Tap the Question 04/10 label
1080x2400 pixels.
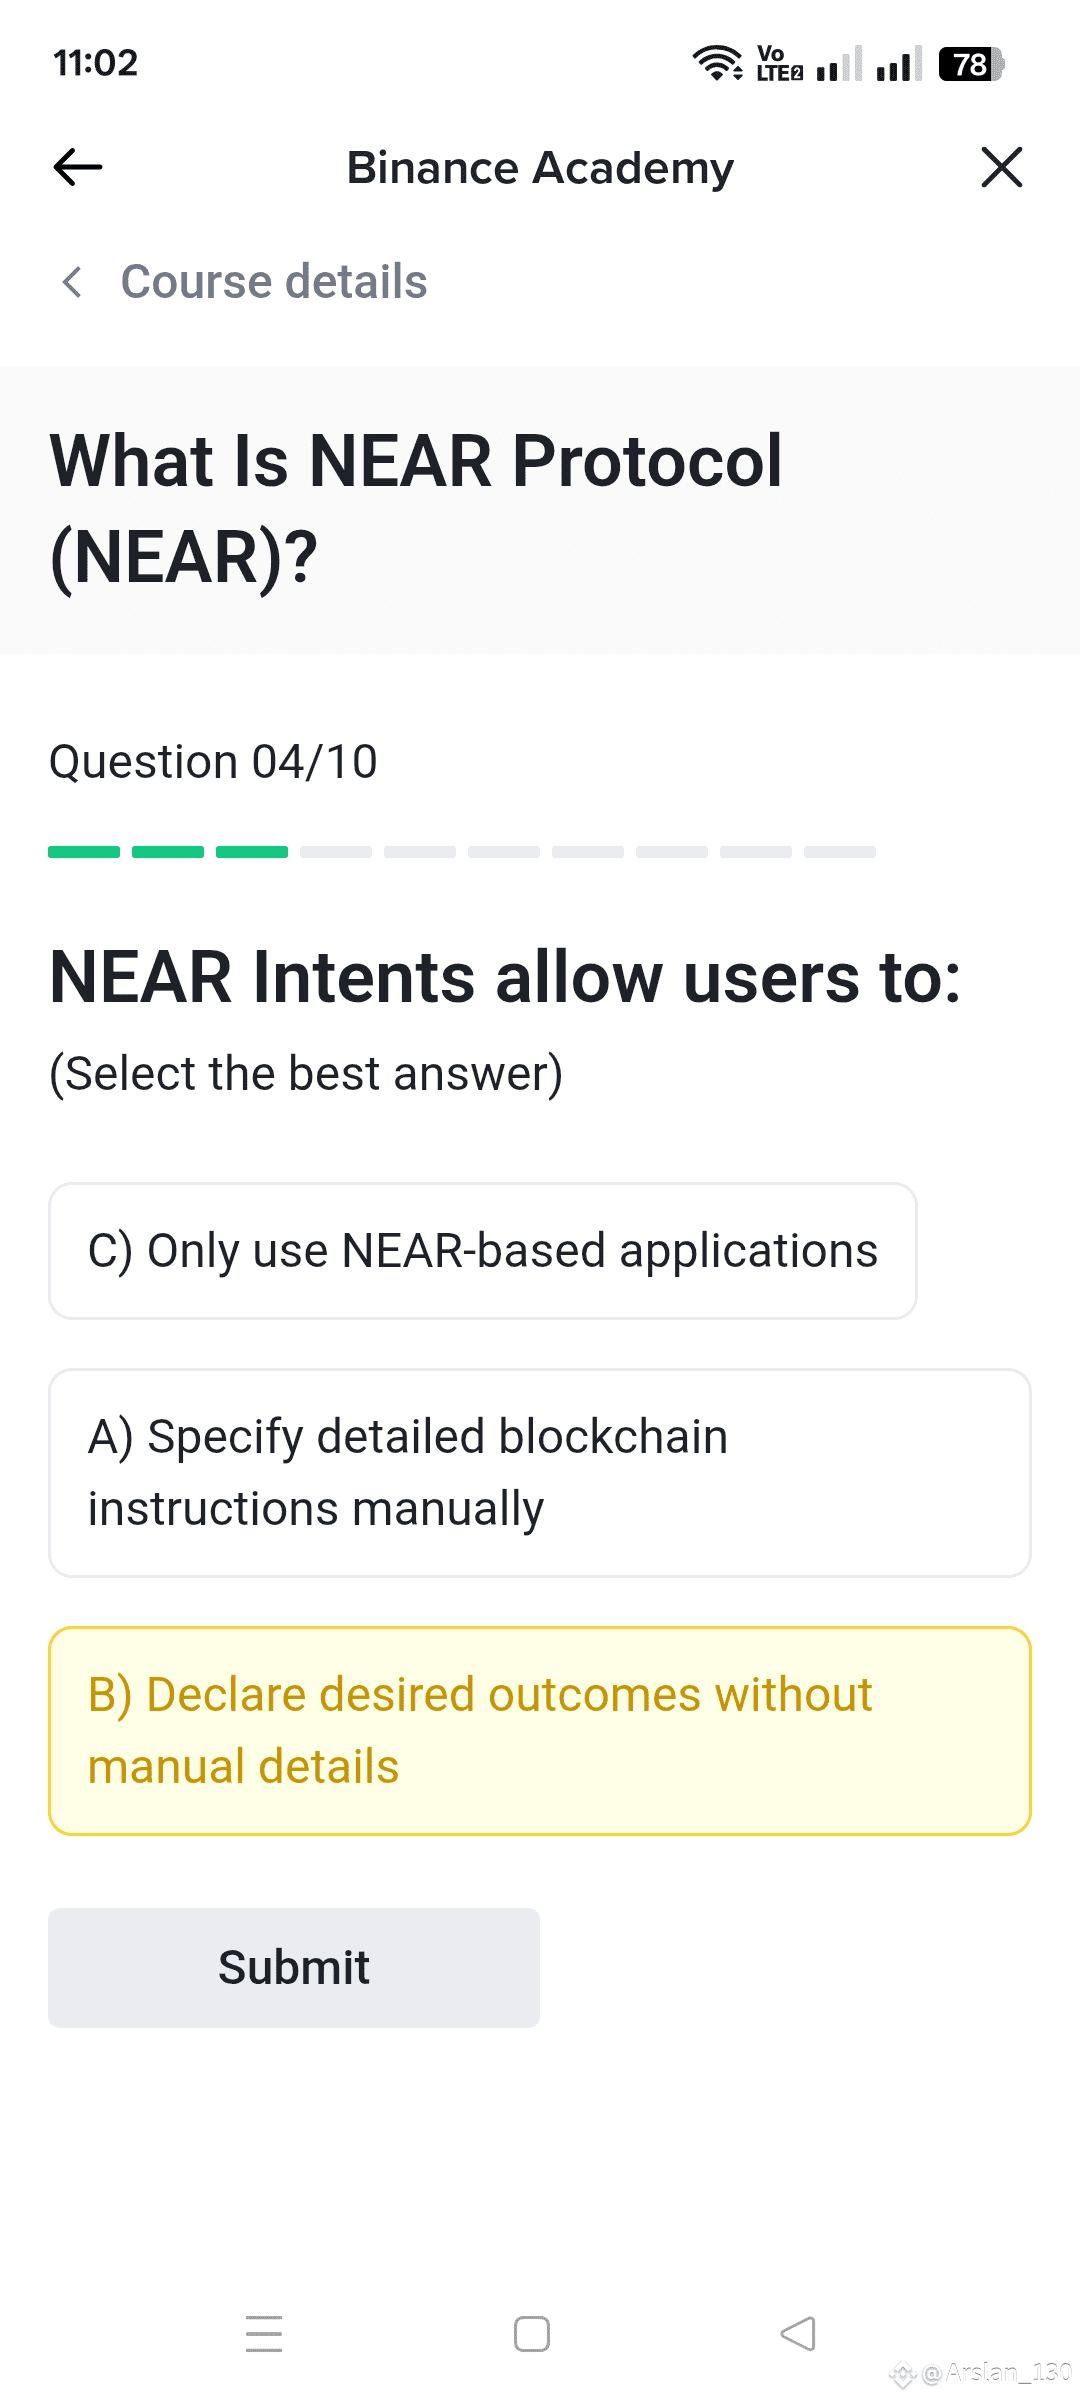pos(213,762)
